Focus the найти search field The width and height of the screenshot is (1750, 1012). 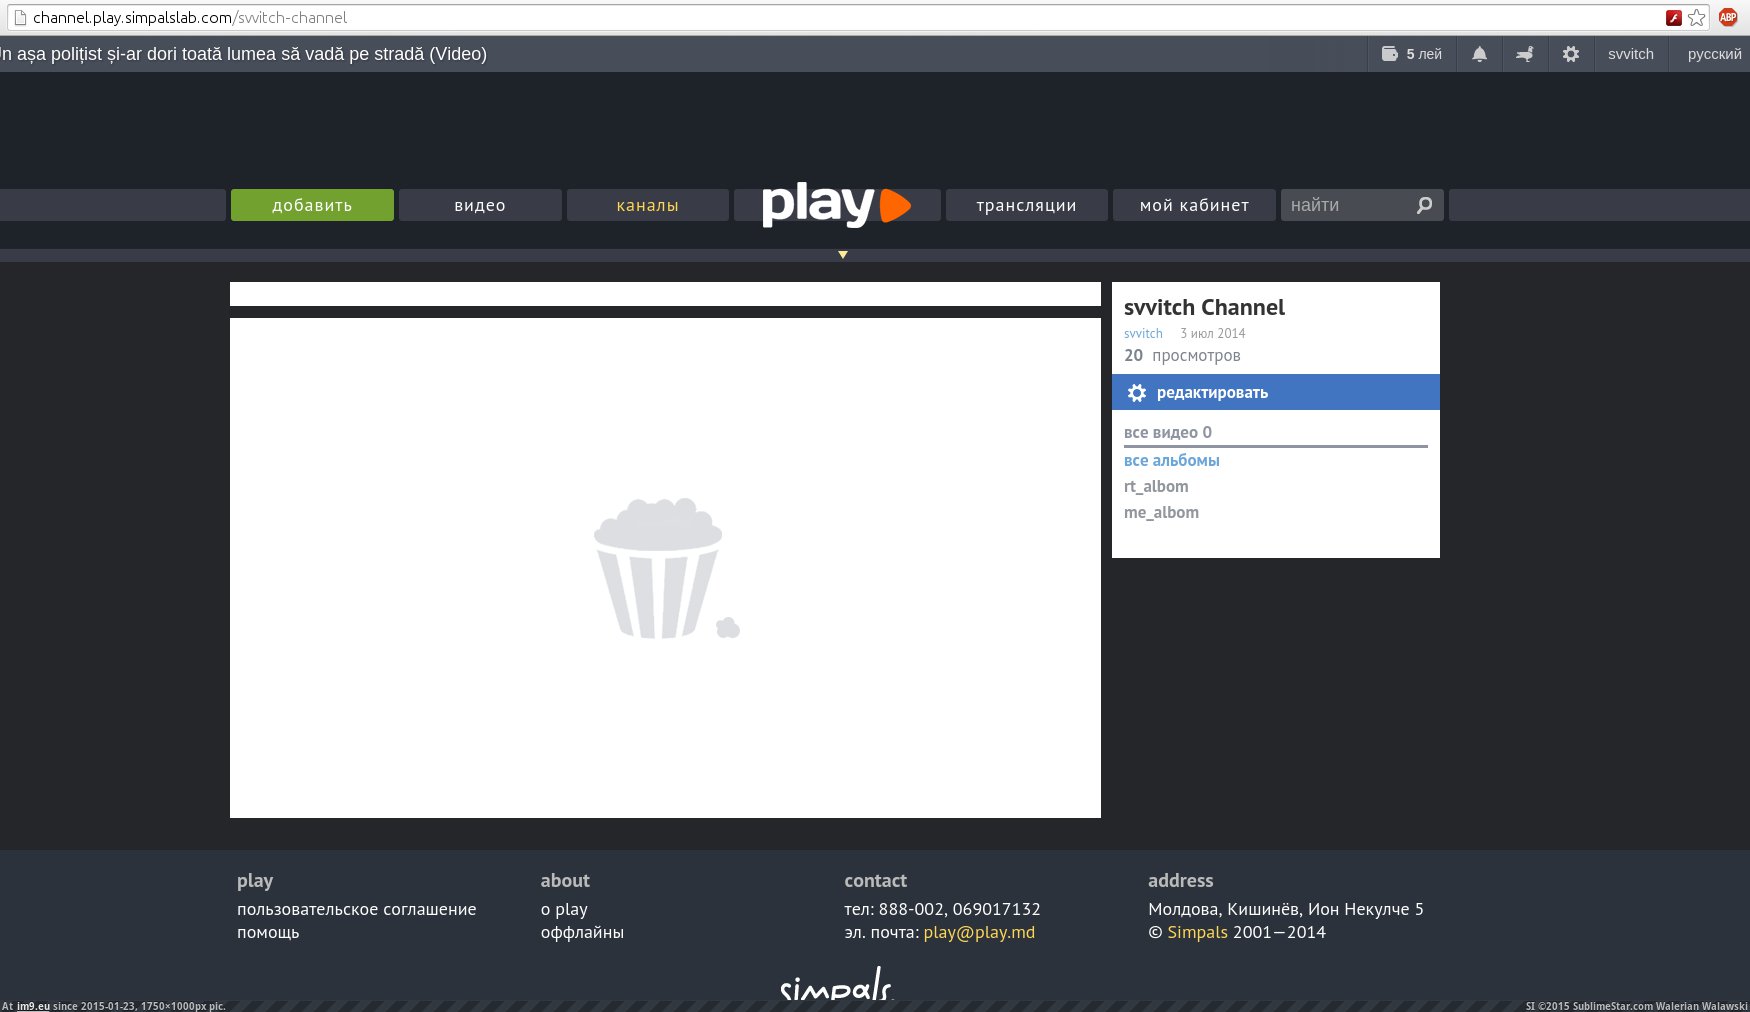pyautogui.click(x=1345, y=205)
